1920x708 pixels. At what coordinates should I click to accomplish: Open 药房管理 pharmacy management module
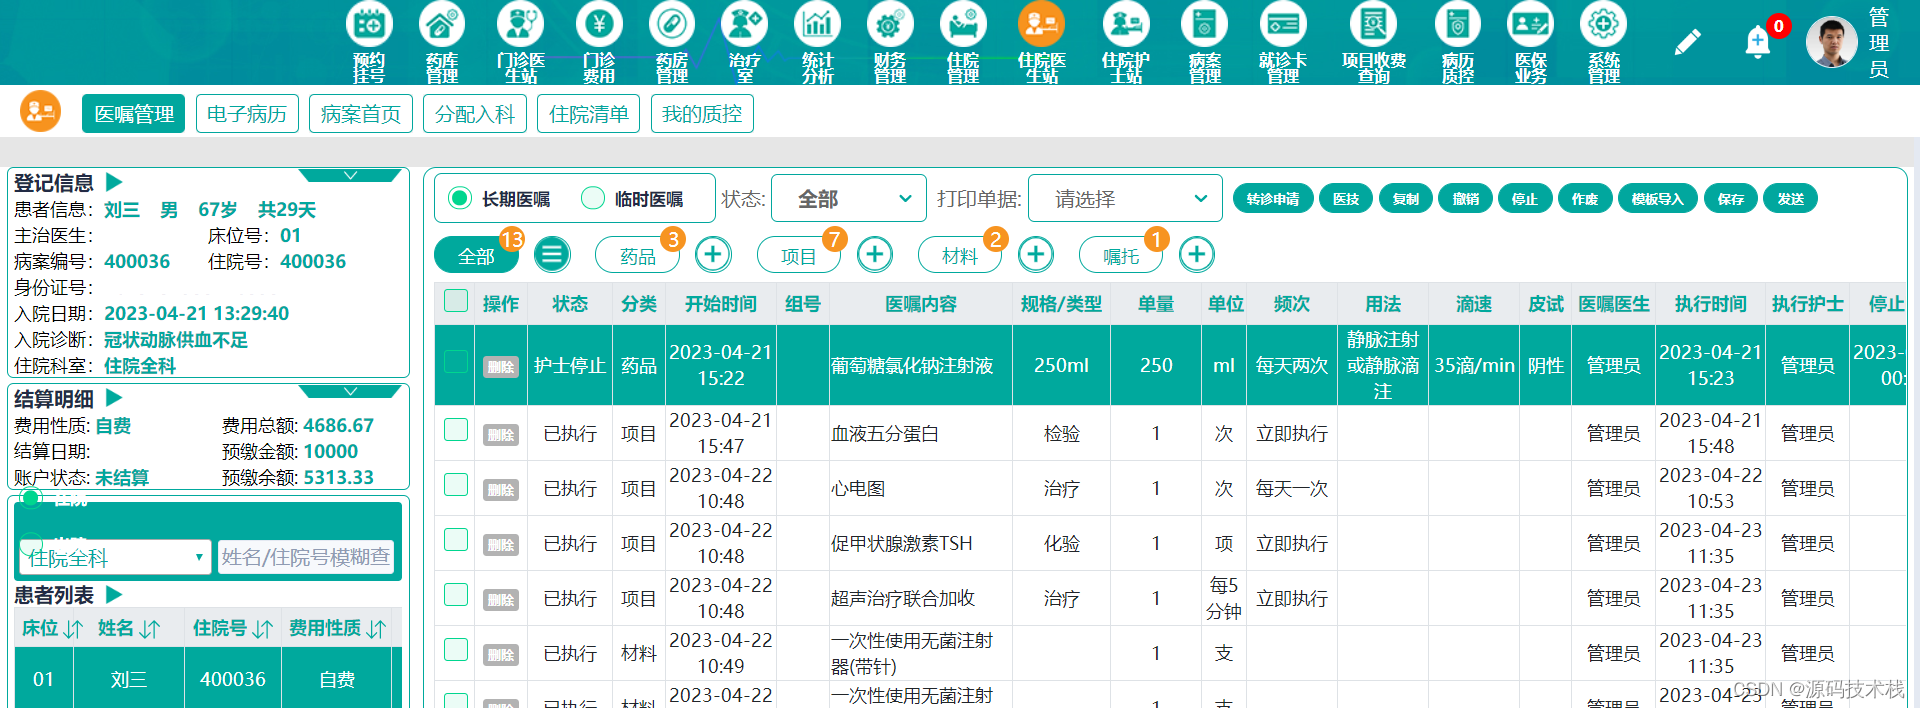point(672,42)
